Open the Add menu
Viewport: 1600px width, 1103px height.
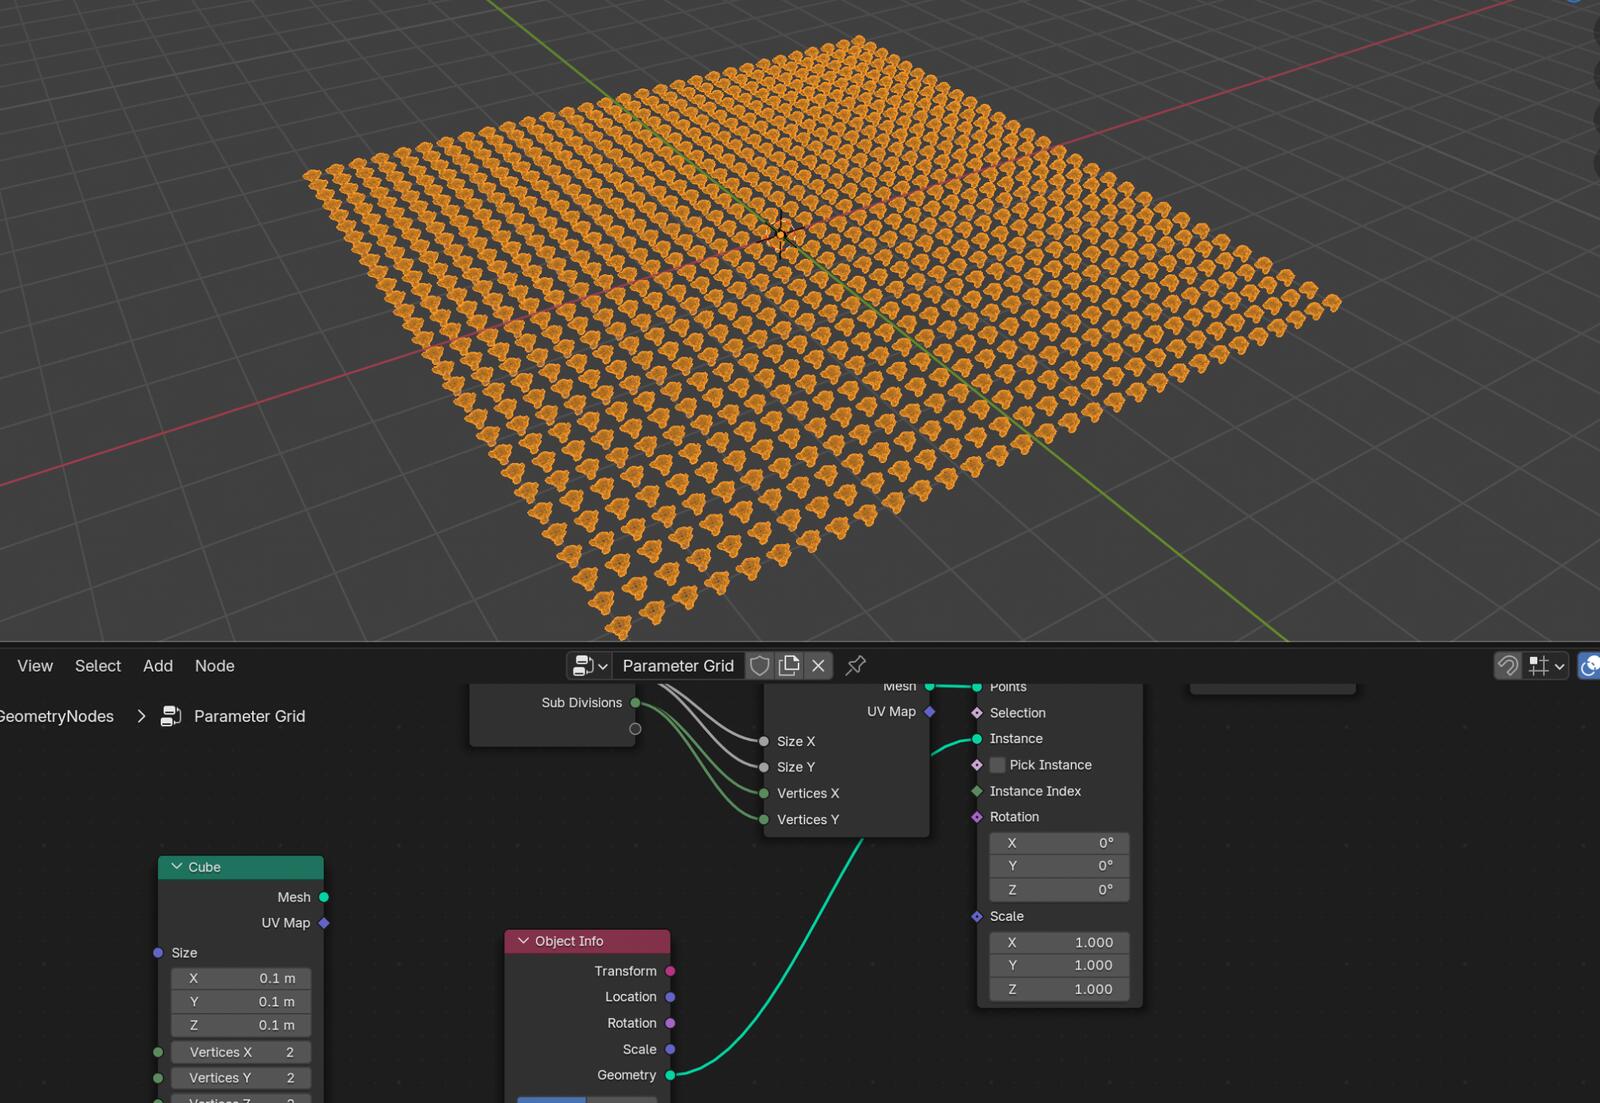tap(158, 666)
